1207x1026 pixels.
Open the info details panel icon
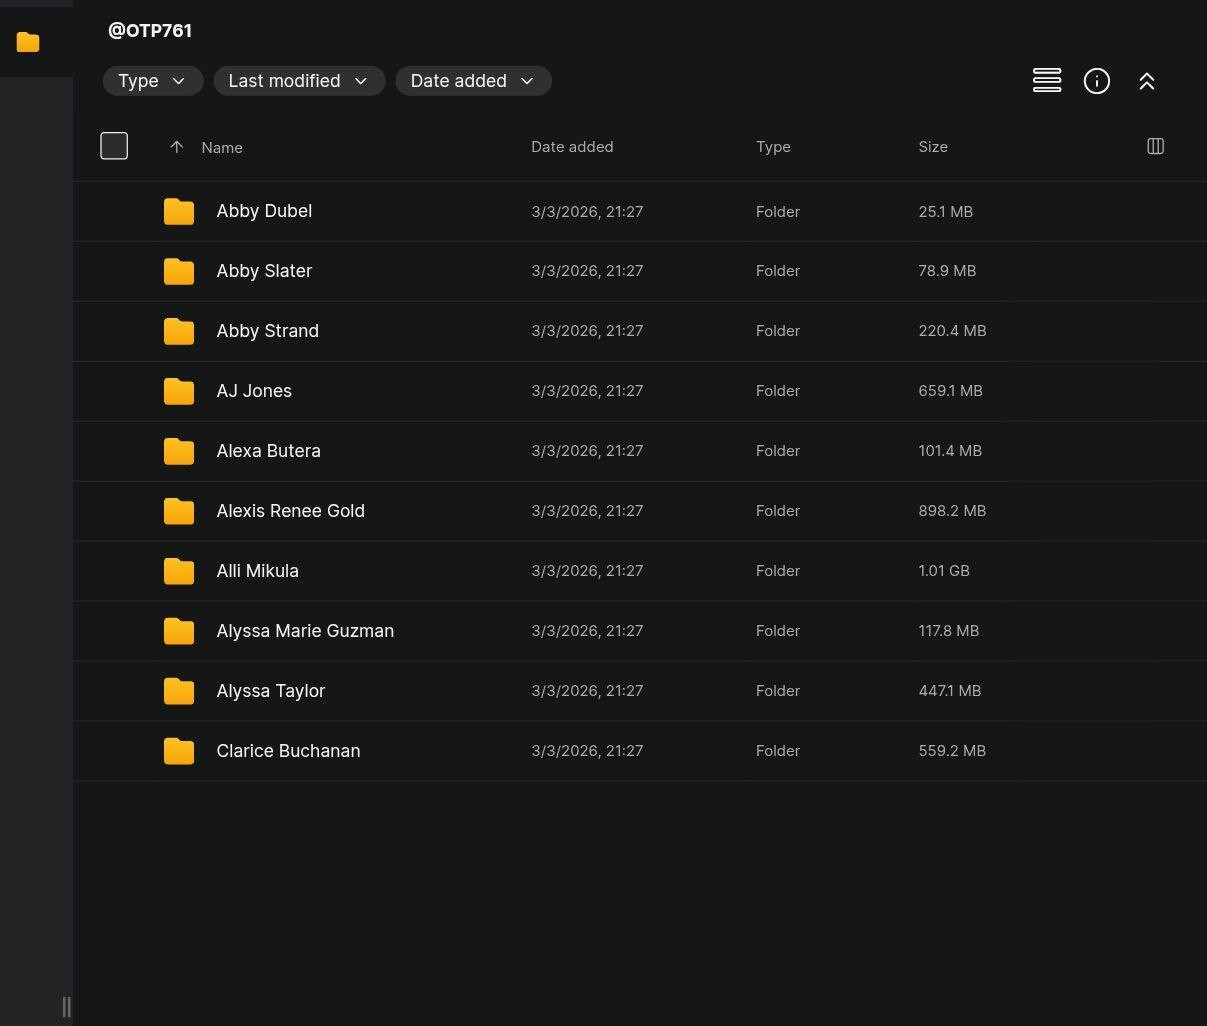[x=1096, y=81]
